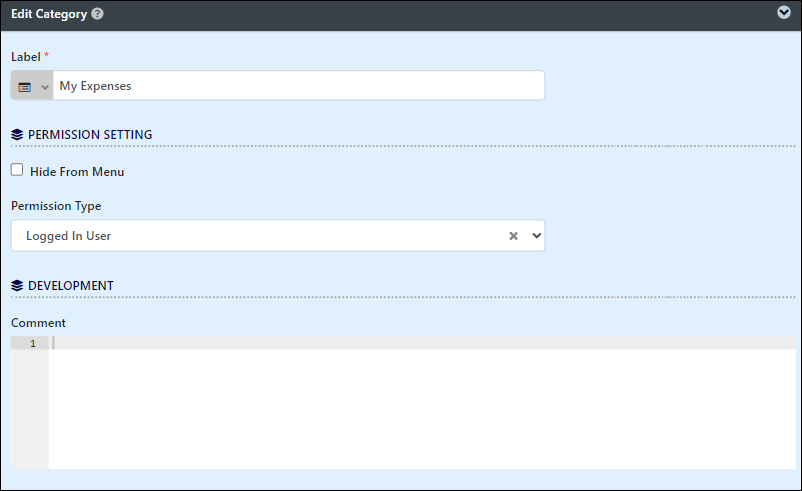Click the Comment field label
Screen dimensions: 802x491
coord(38,323)
